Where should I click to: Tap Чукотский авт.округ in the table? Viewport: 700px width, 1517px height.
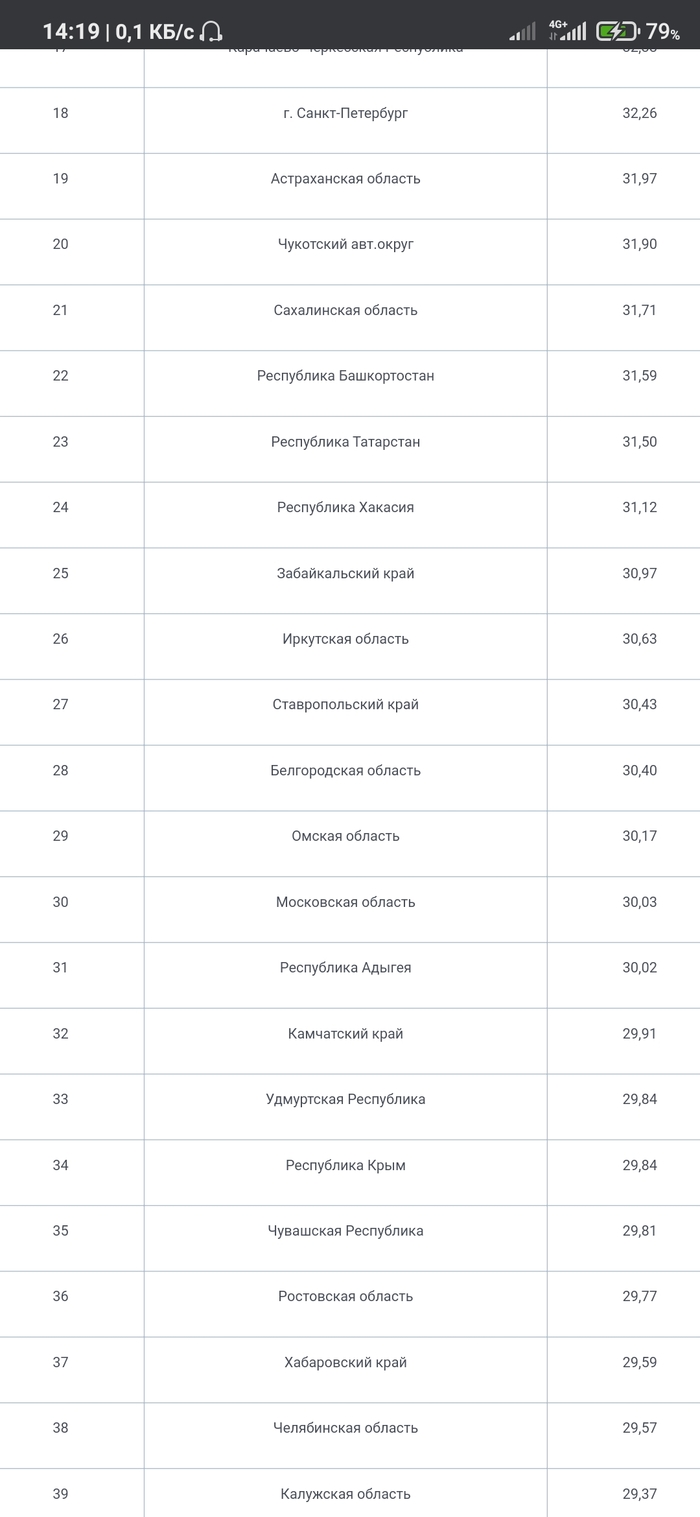point(346,244)
